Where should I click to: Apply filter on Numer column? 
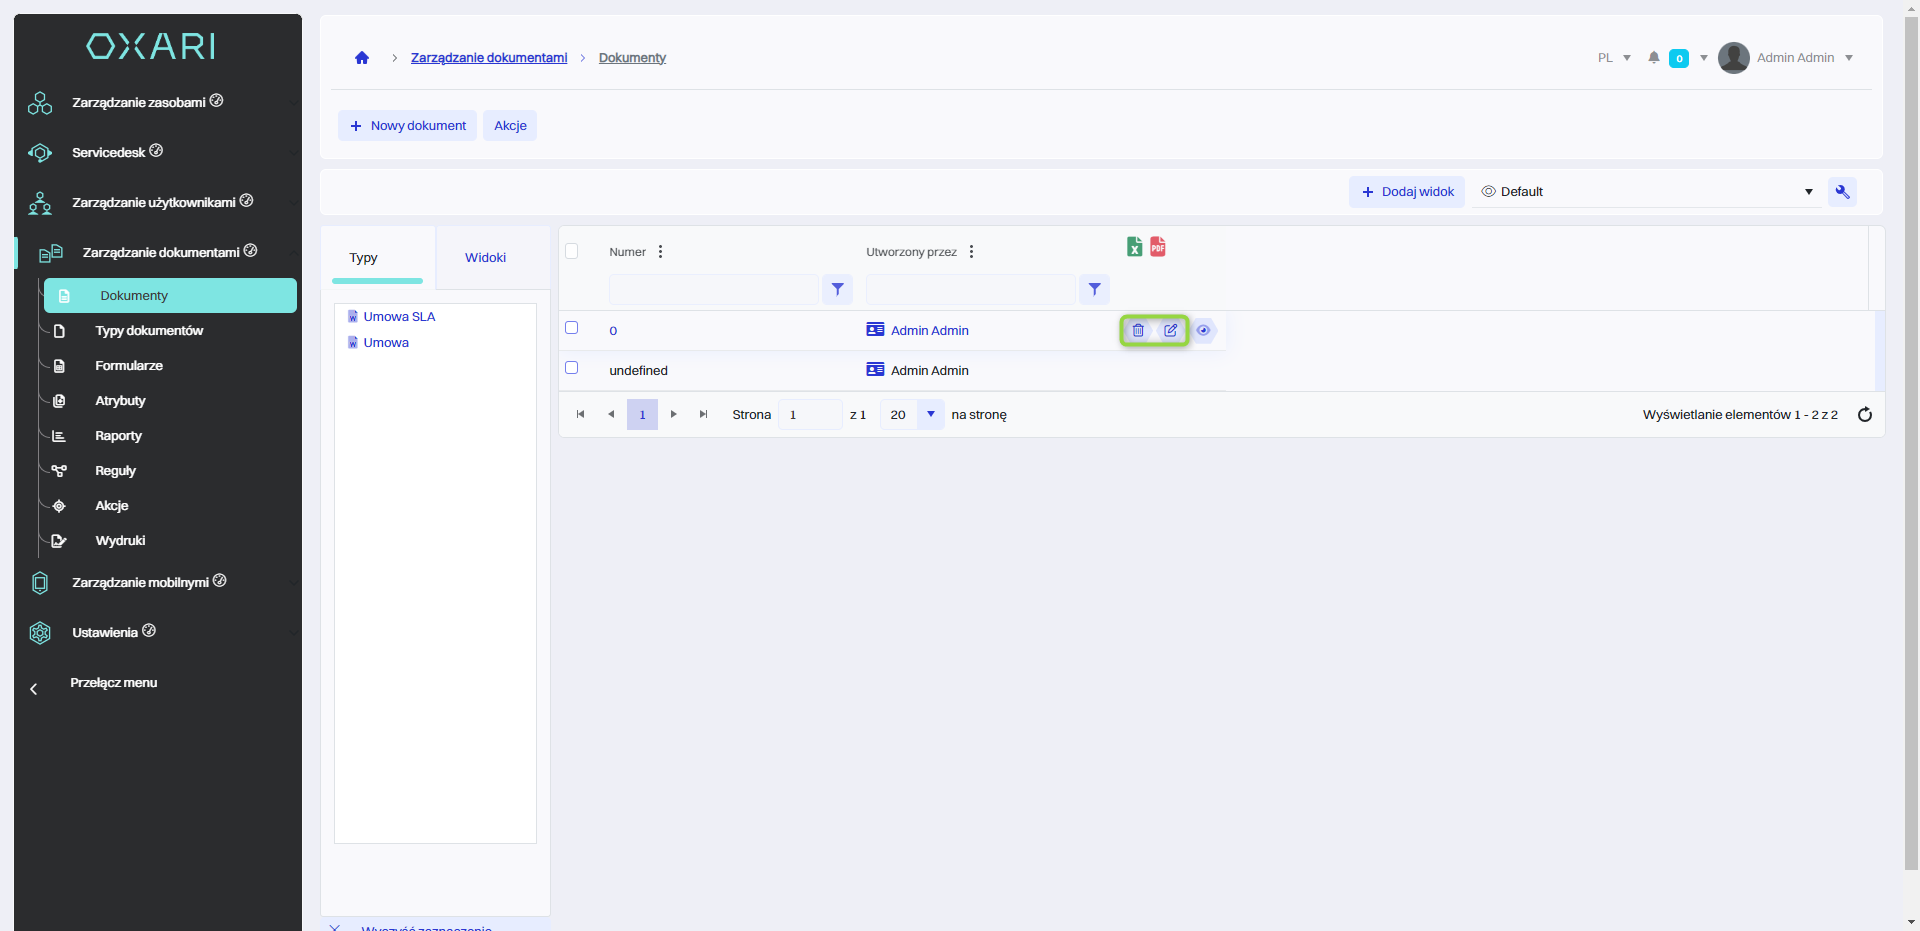point(838,289)
